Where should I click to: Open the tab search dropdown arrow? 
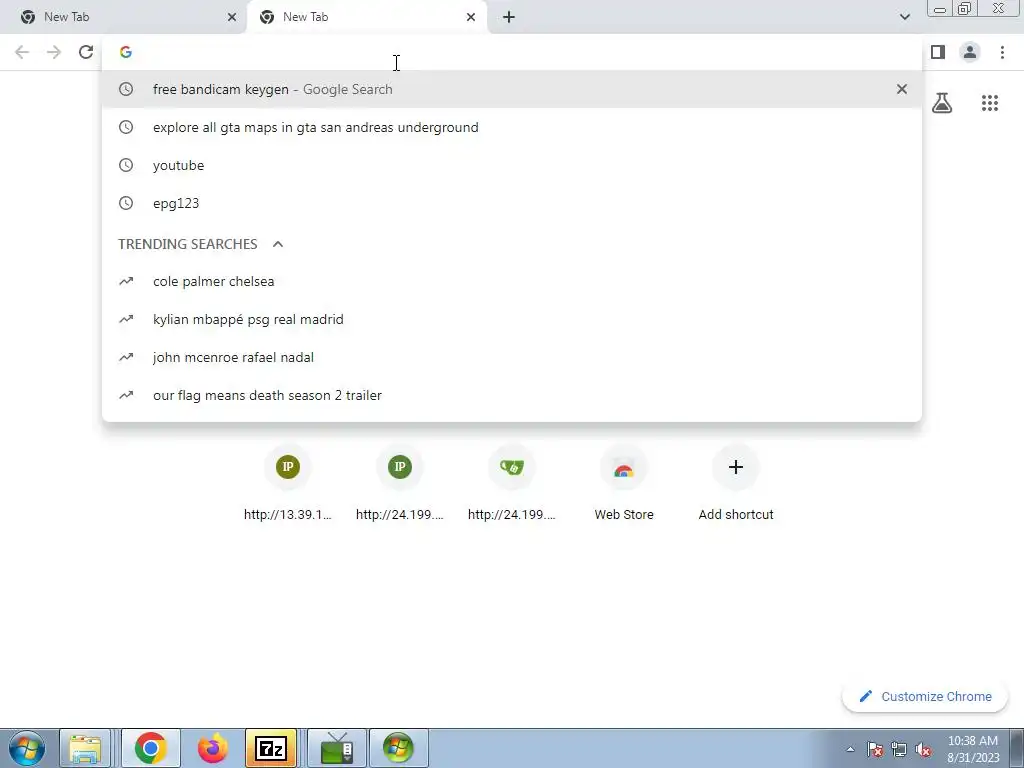click(x=904, y=17)
